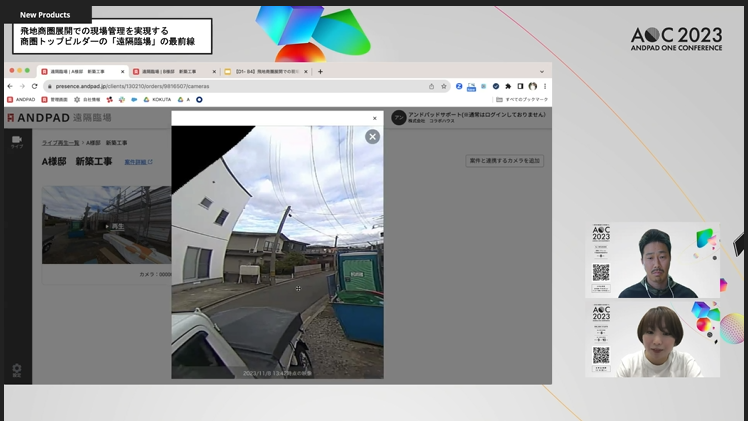Close the camera image with the round X
The image size is (748, 421).
373,137
